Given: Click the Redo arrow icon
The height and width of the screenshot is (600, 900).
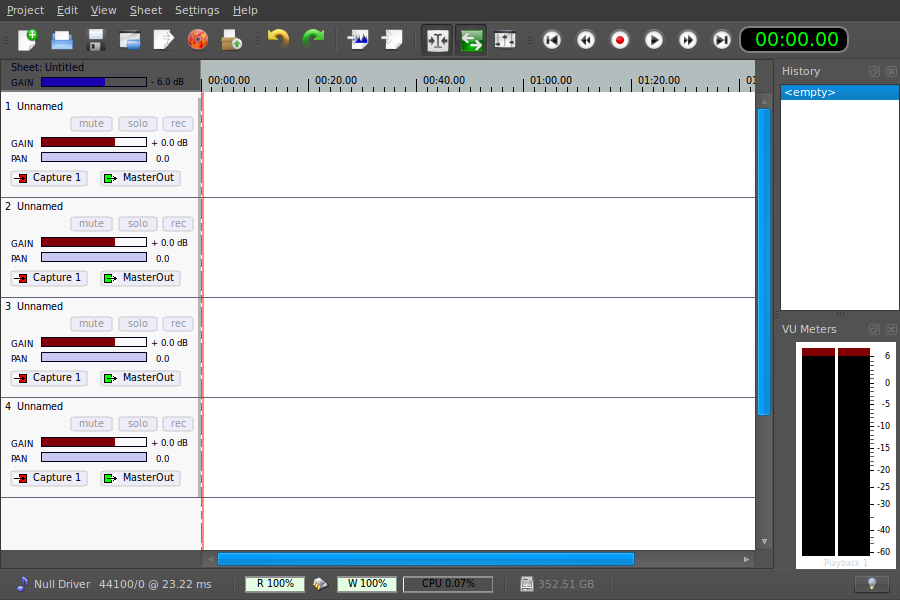Looking at the screenshot, I should [x=310, y=40].
